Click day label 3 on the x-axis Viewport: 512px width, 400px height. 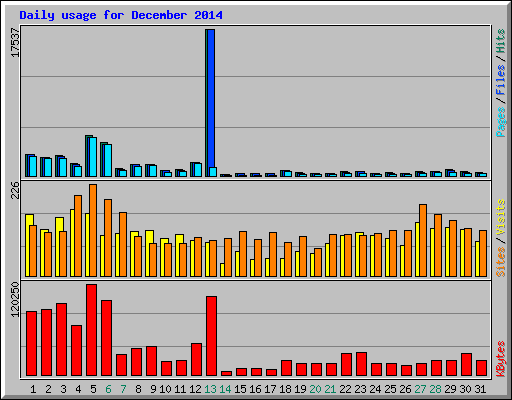coord(63,389)
